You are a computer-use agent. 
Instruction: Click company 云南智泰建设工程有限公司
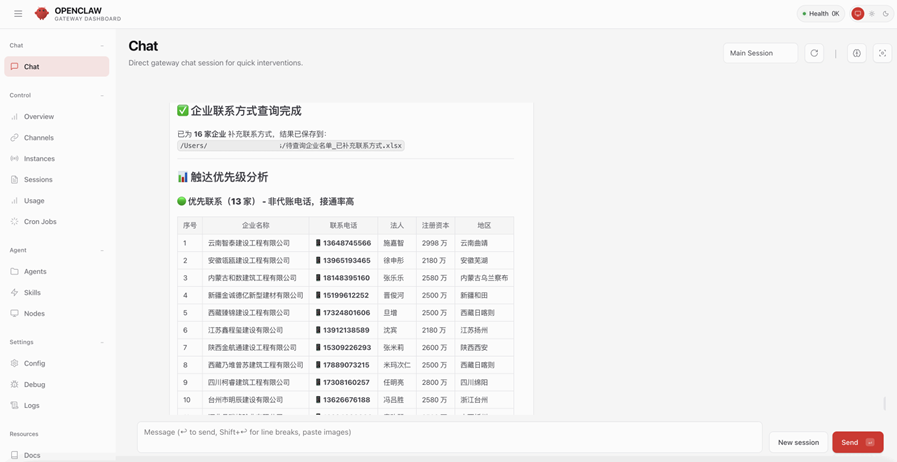coord(249,243)
